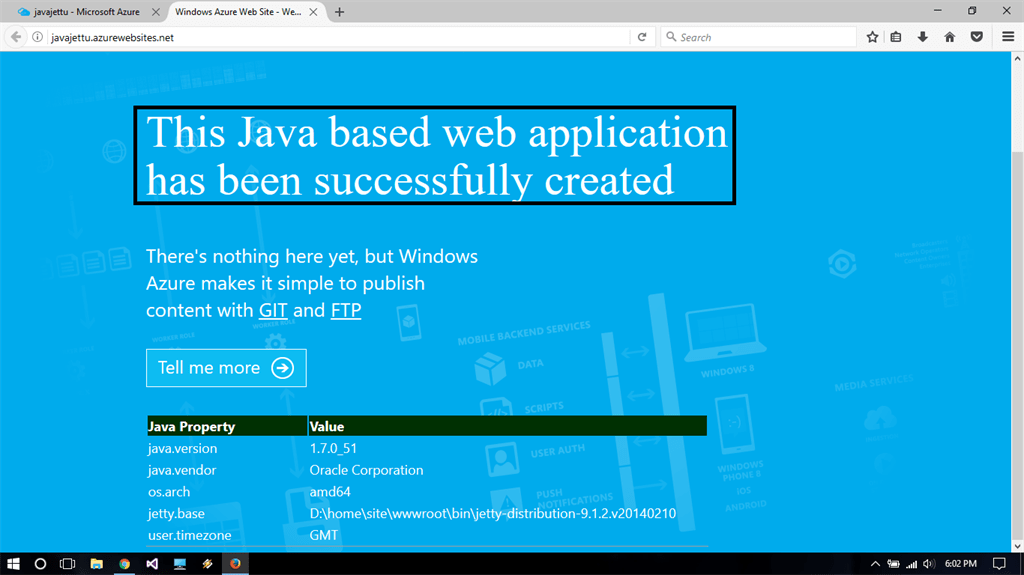Open the bookmarks list icon
This screenshot has width=1024, height=575.
[896, 37]
